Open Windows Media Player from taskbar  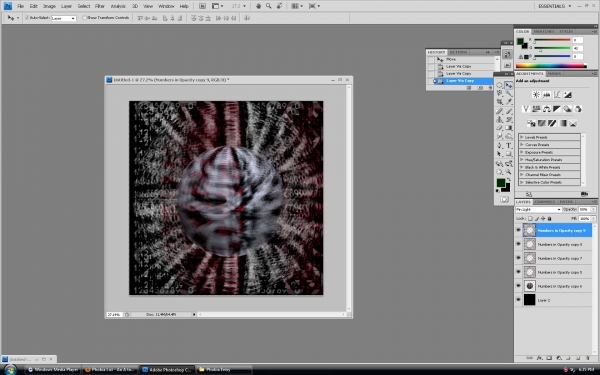coord(53,370)
